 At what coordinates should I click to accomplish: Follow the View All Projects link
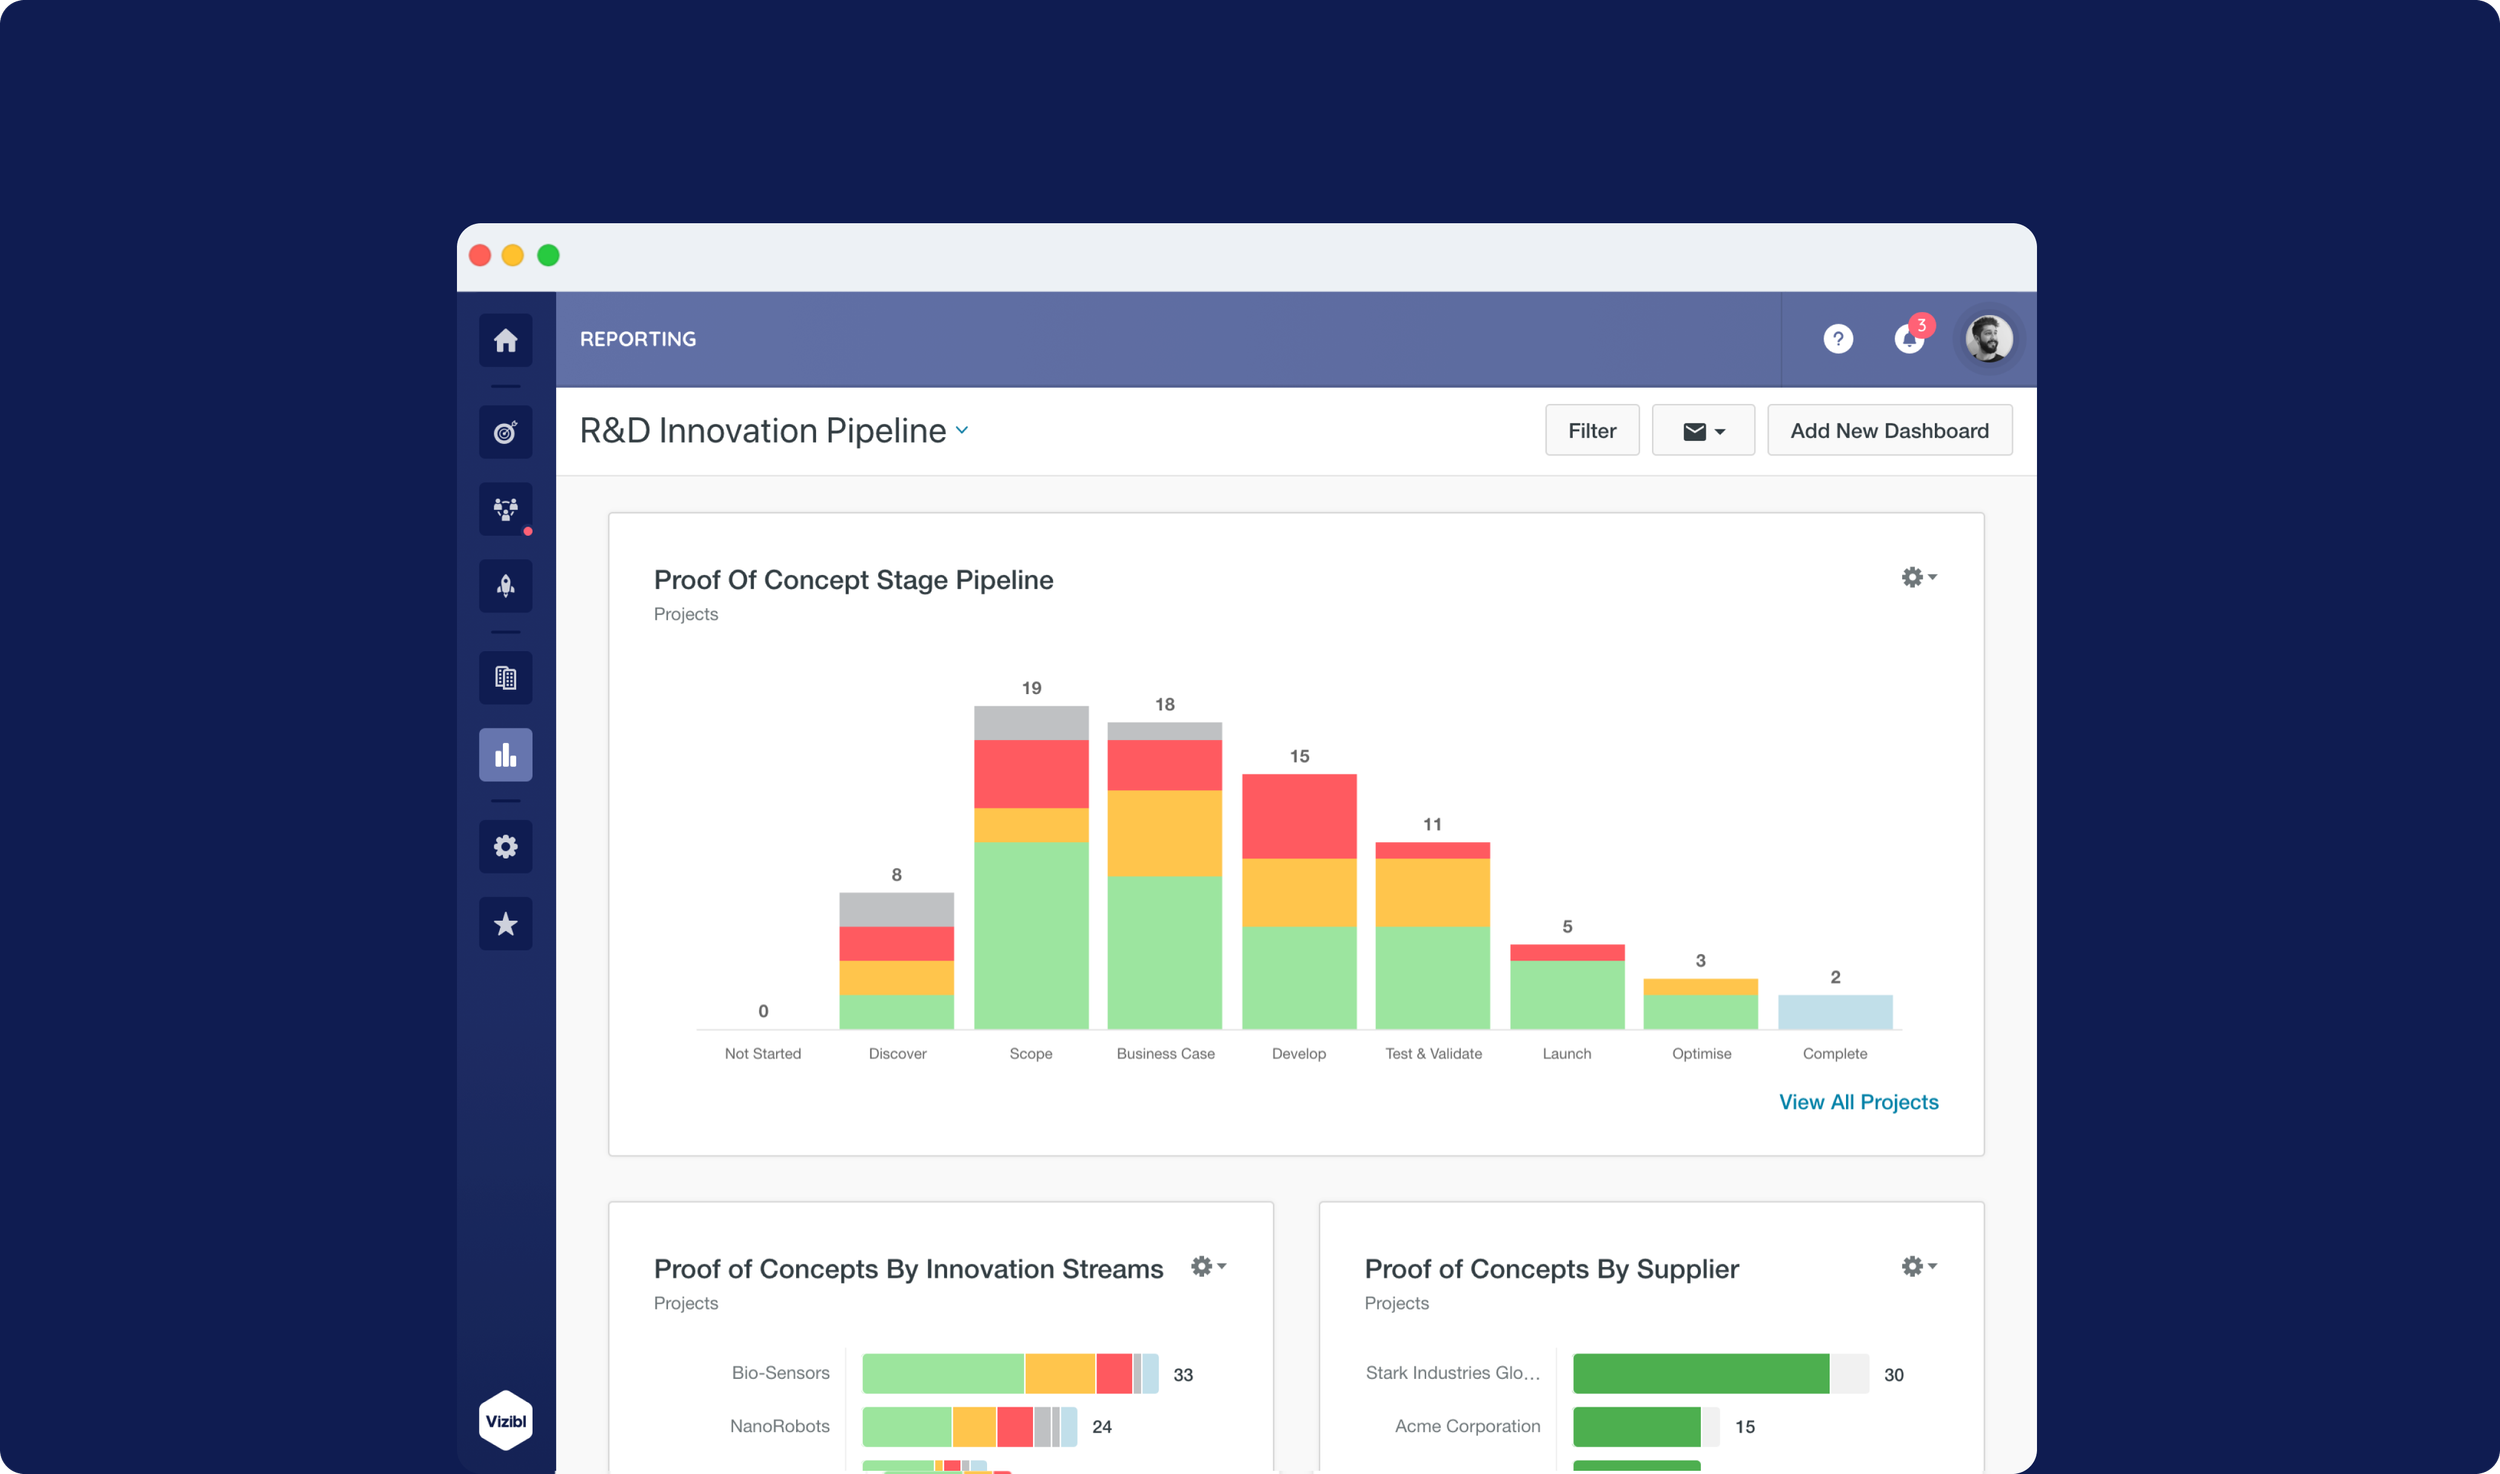[1857, 1101]
